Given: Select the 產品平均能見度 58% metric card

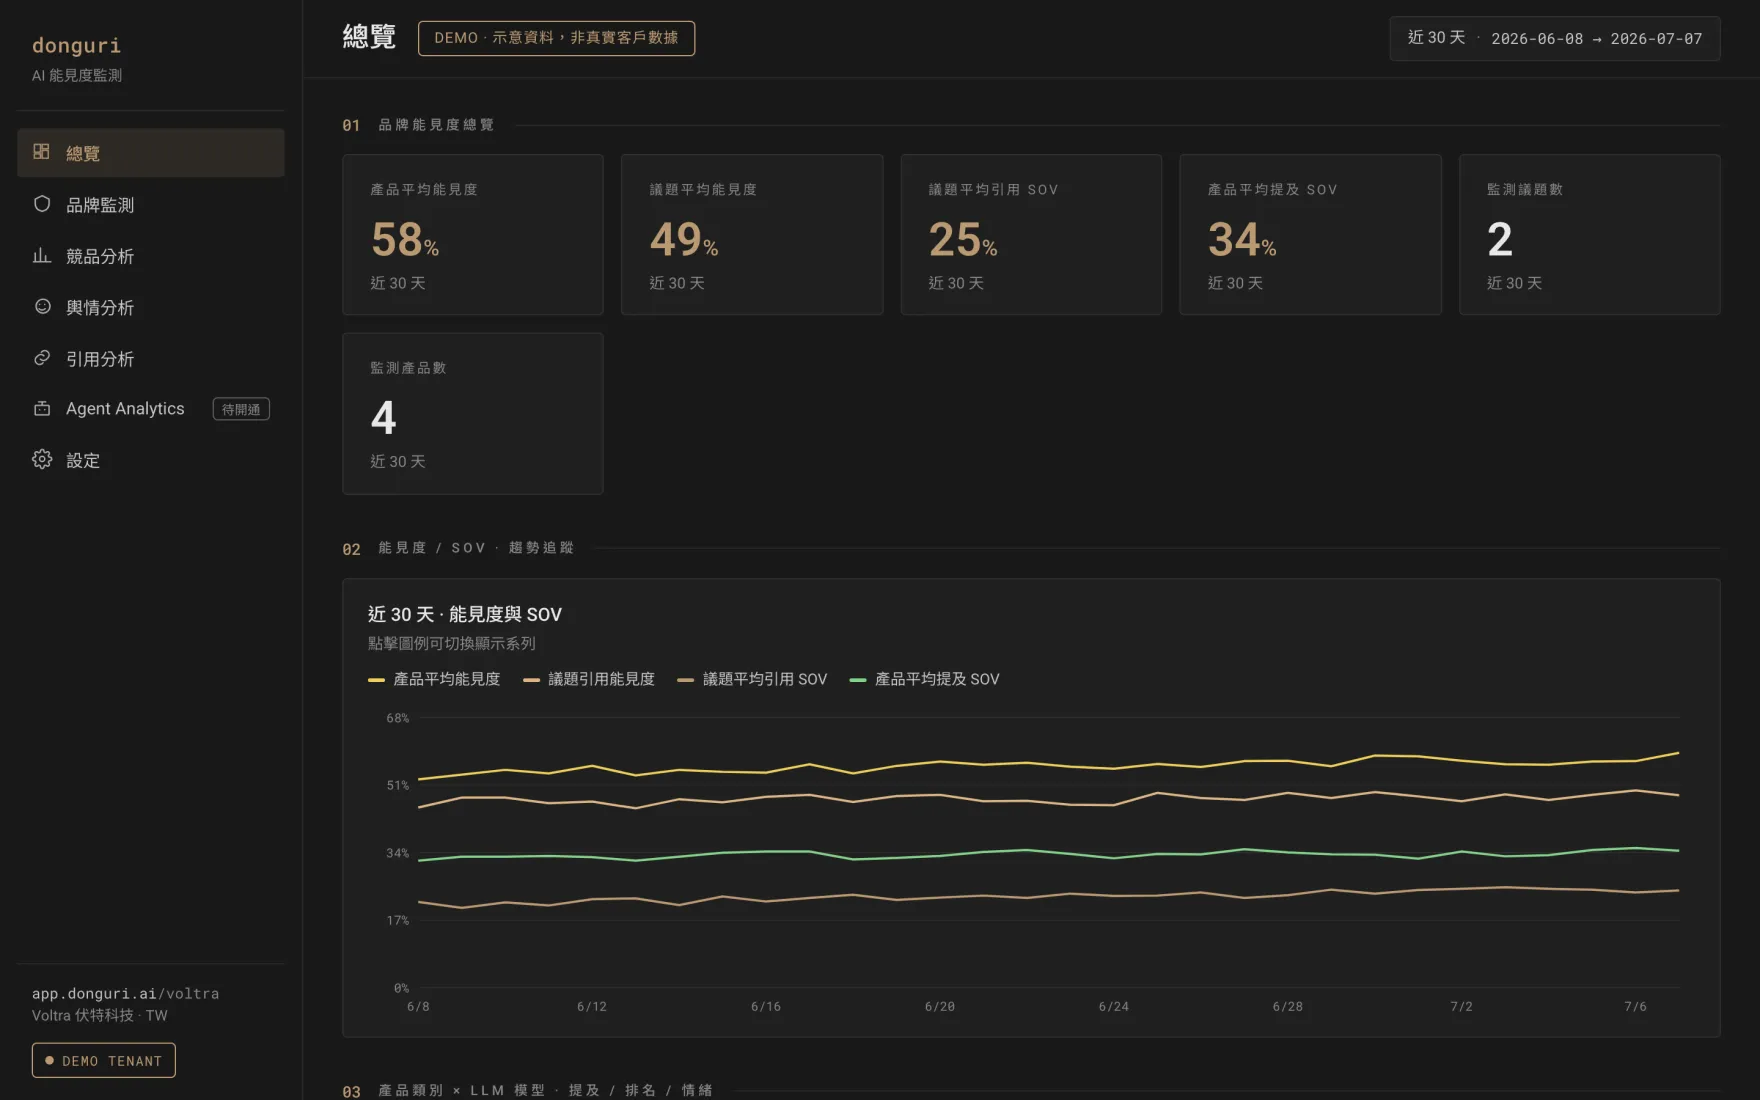Looking at the screenshot, I should pos(473,234).
